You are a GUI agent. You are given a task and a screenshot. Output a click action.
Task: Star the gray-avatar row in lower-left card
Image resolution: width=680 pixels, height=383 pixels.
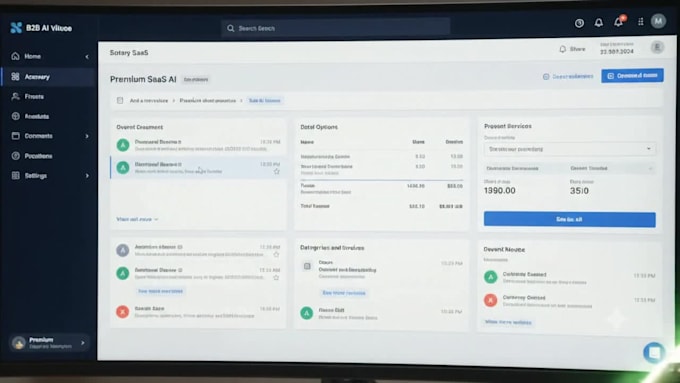[x=276, y=255]
